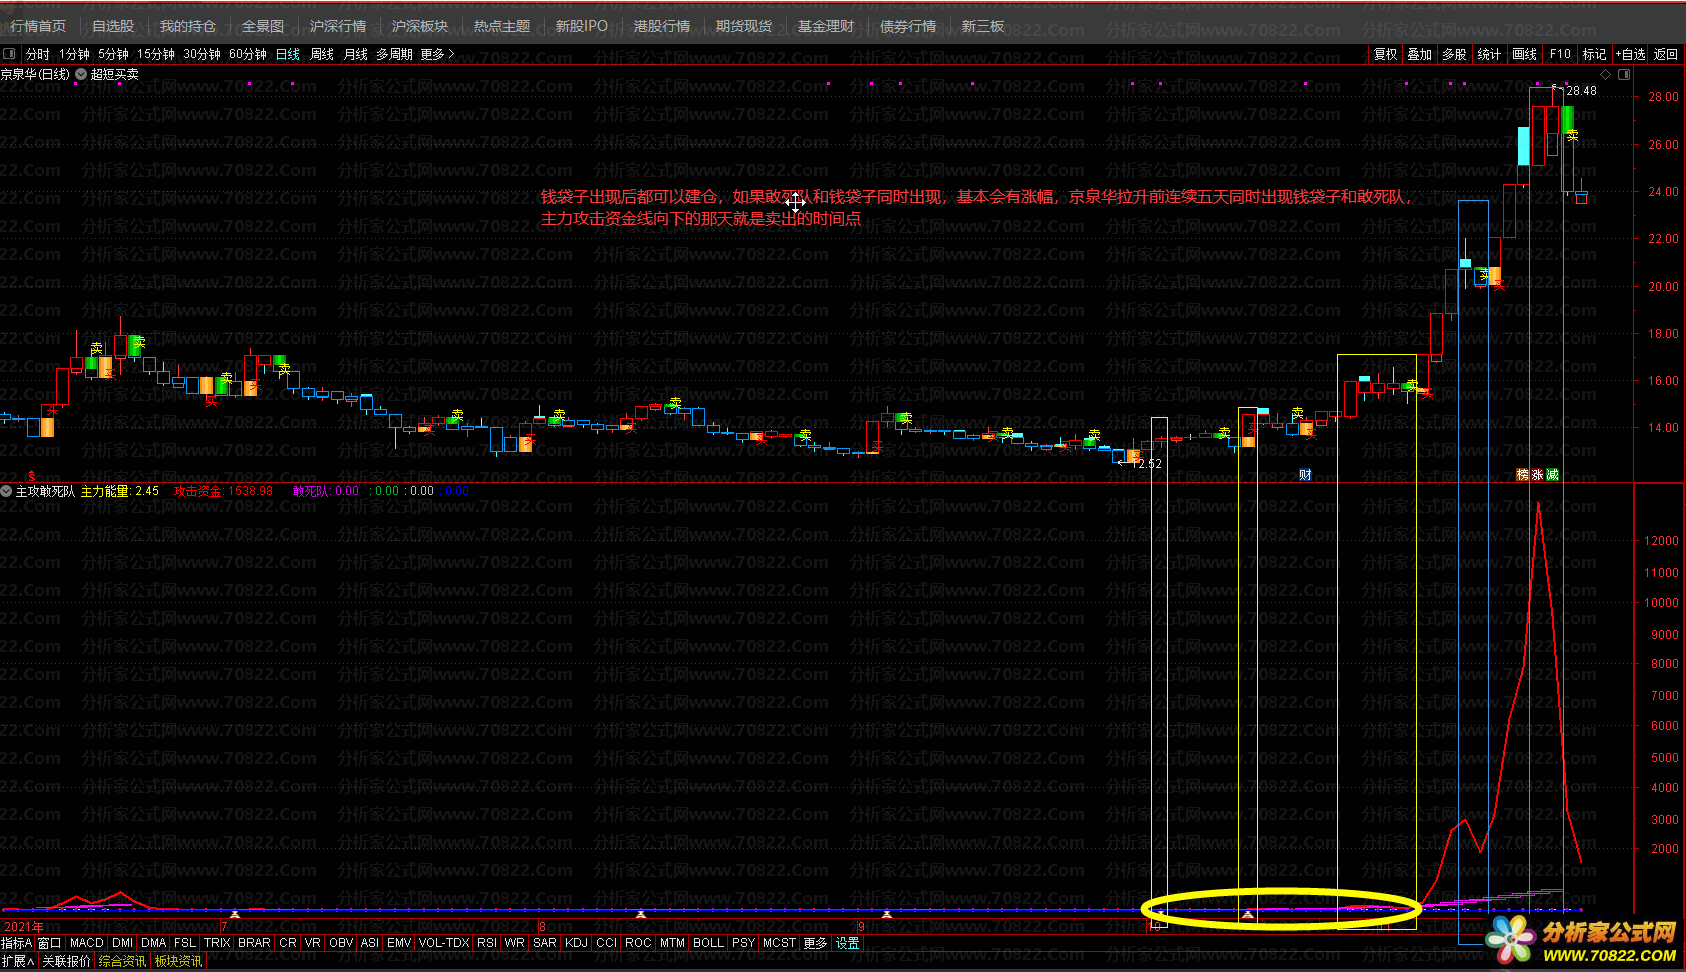Switch indicator to MCST
Screen dimensions: 1686x972
tap(779, 943)
